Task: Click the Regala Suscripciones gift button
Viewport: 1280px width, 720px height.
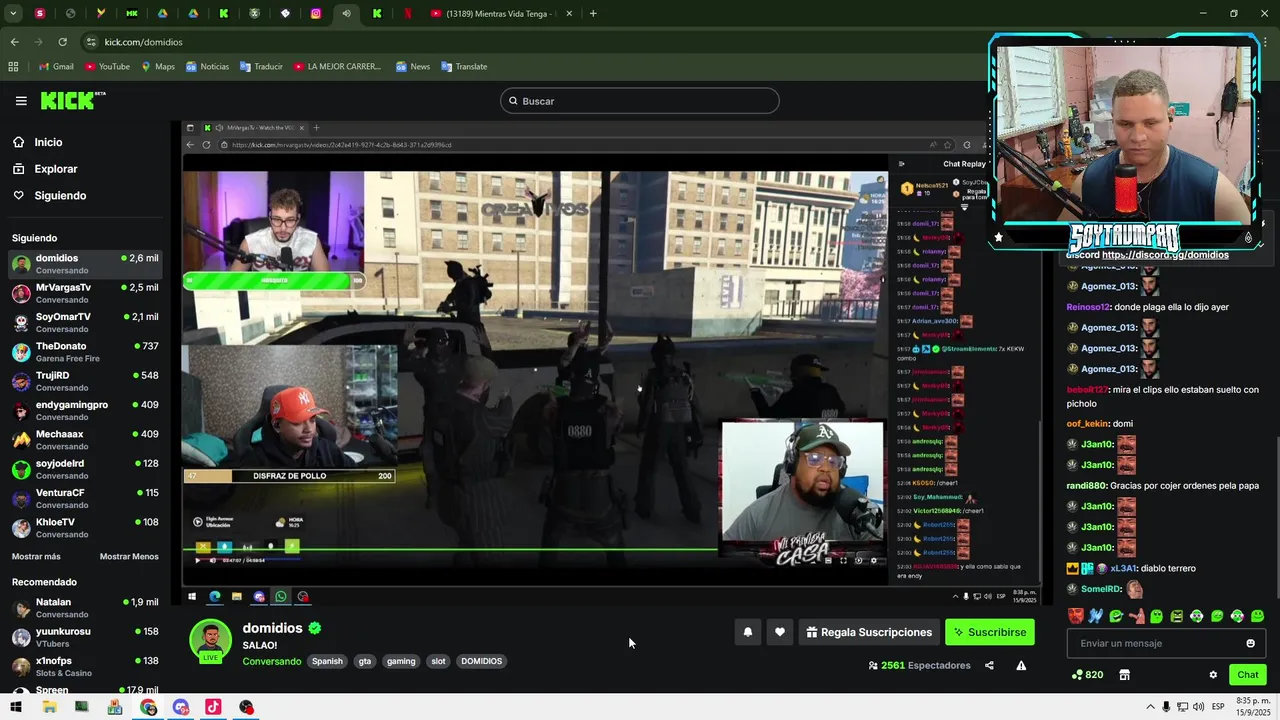Action: [869, 632]
